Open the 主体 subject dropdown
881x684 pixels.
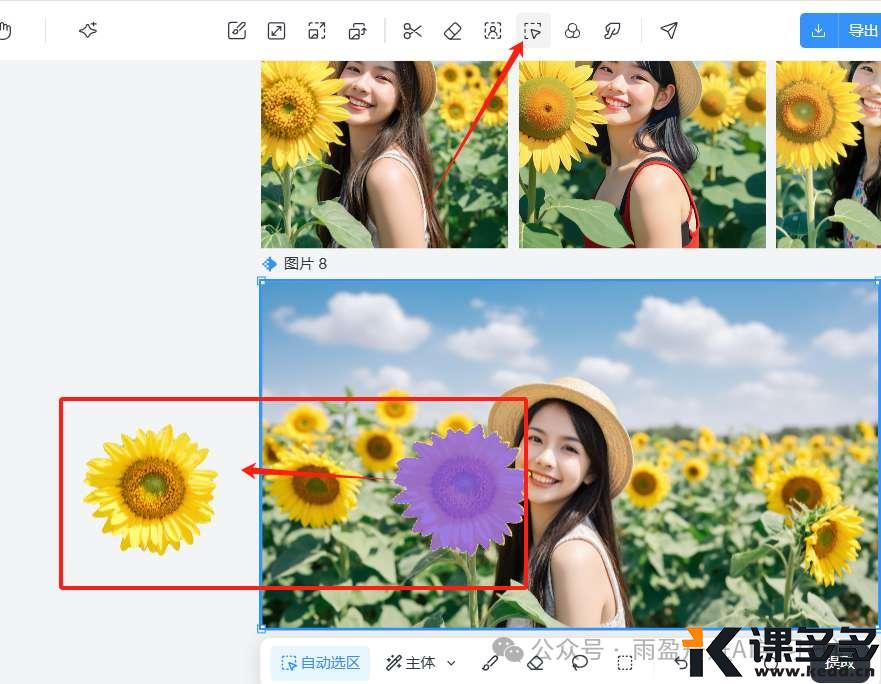click(421, 663)
